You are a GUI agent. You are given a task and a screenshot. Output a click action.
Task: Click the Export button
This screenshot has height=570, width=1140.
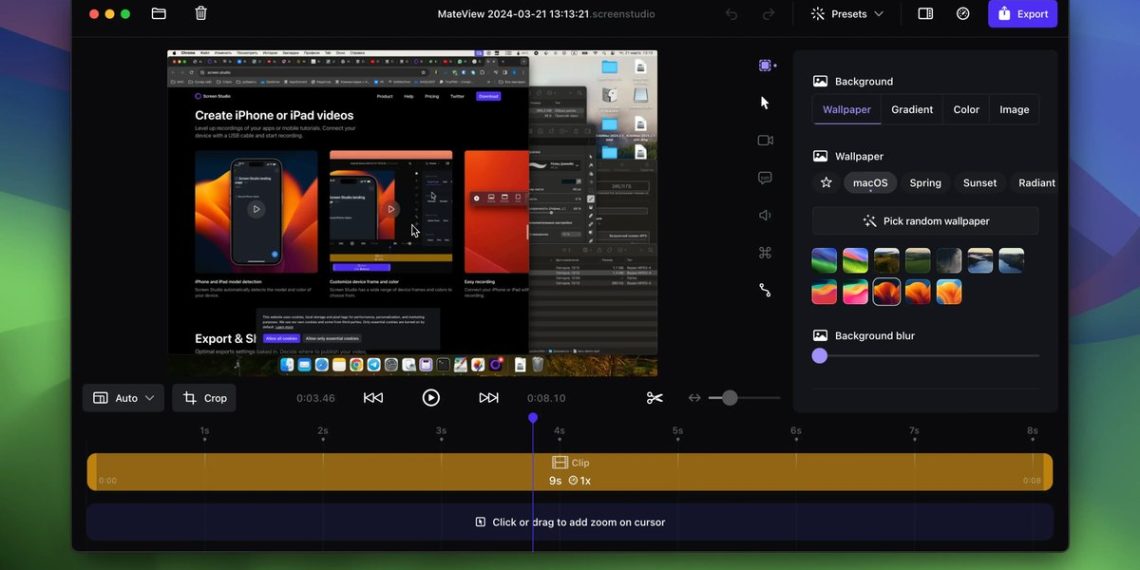pyautogui.click(x=1022, y=14)
